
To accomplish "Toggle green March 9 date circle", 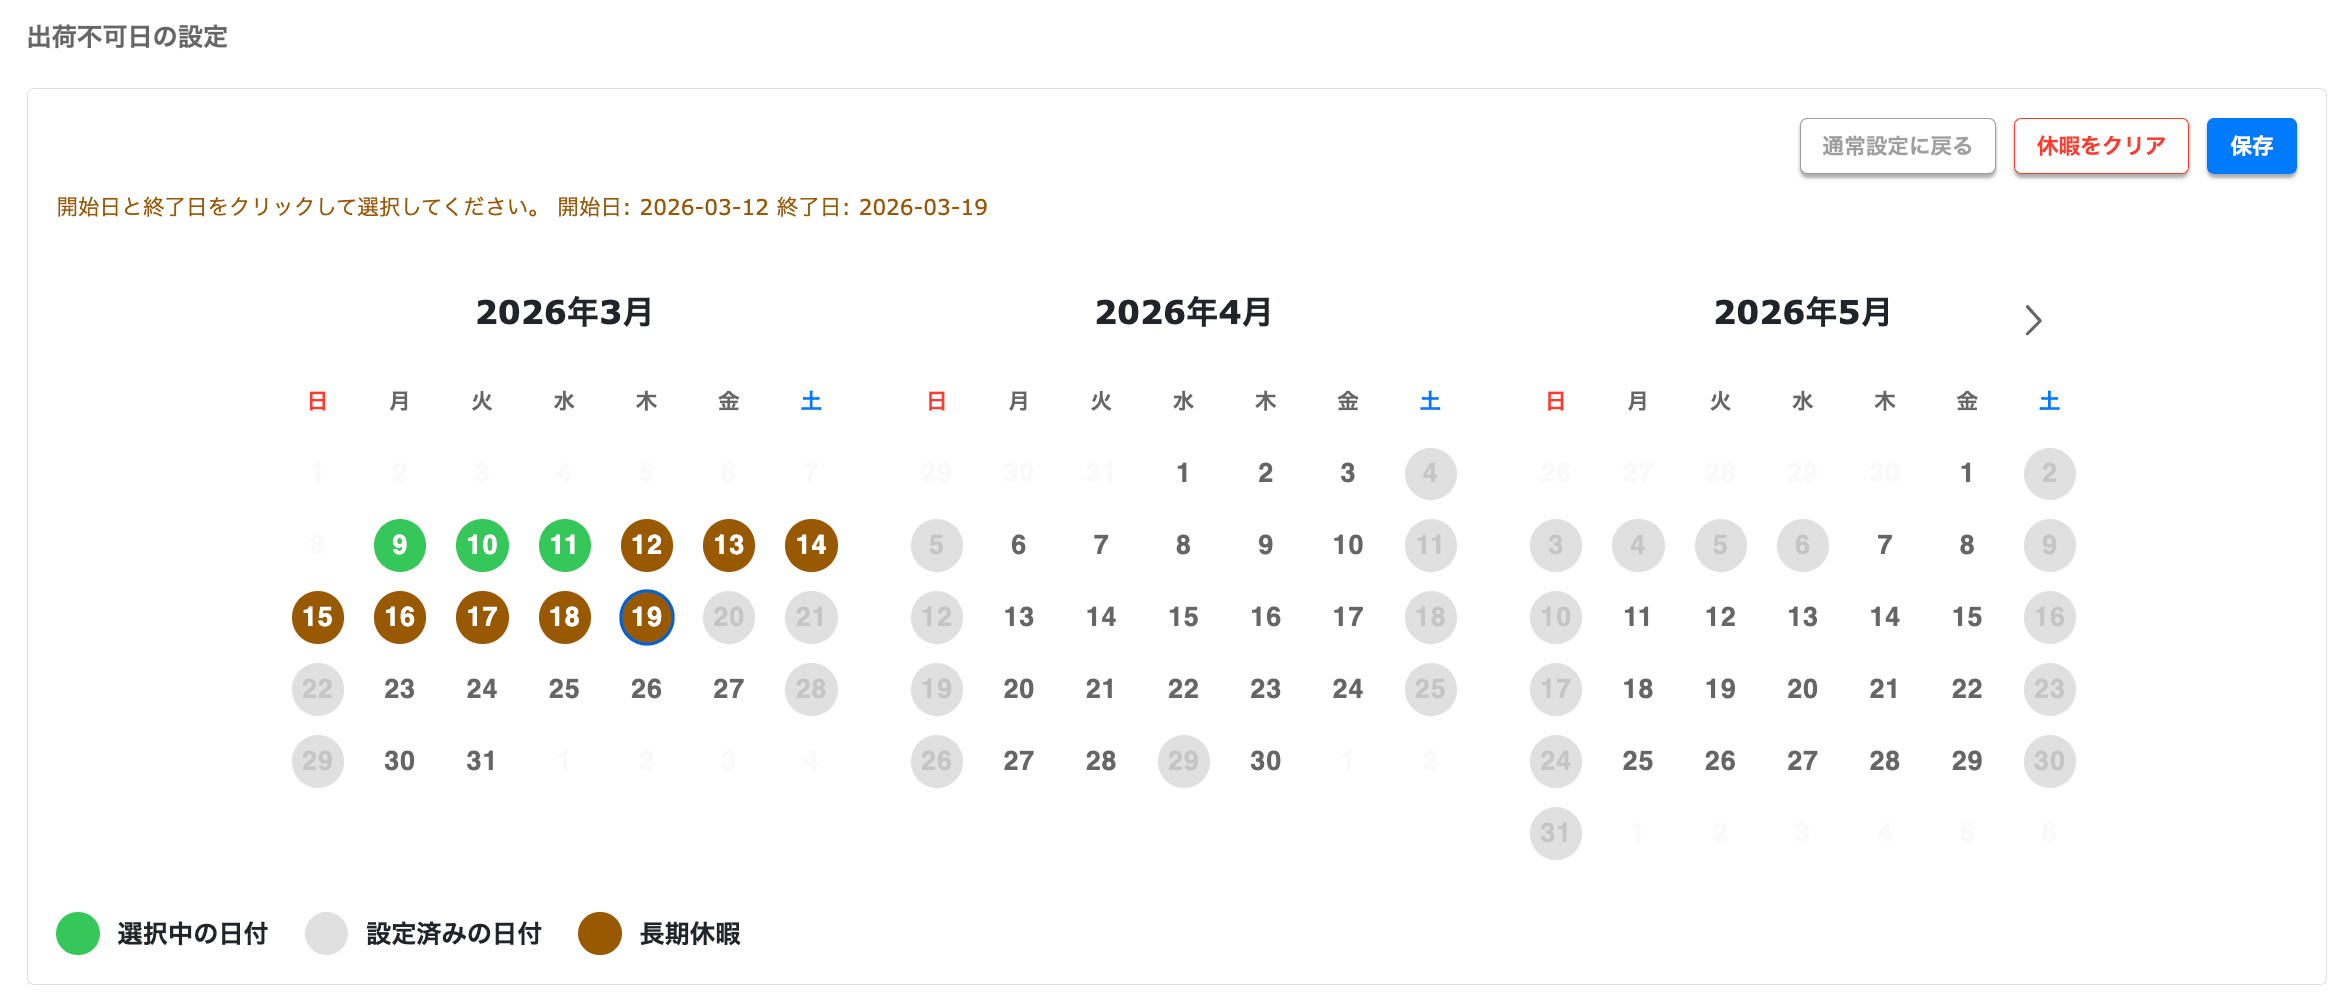I will tap(399, 545).
